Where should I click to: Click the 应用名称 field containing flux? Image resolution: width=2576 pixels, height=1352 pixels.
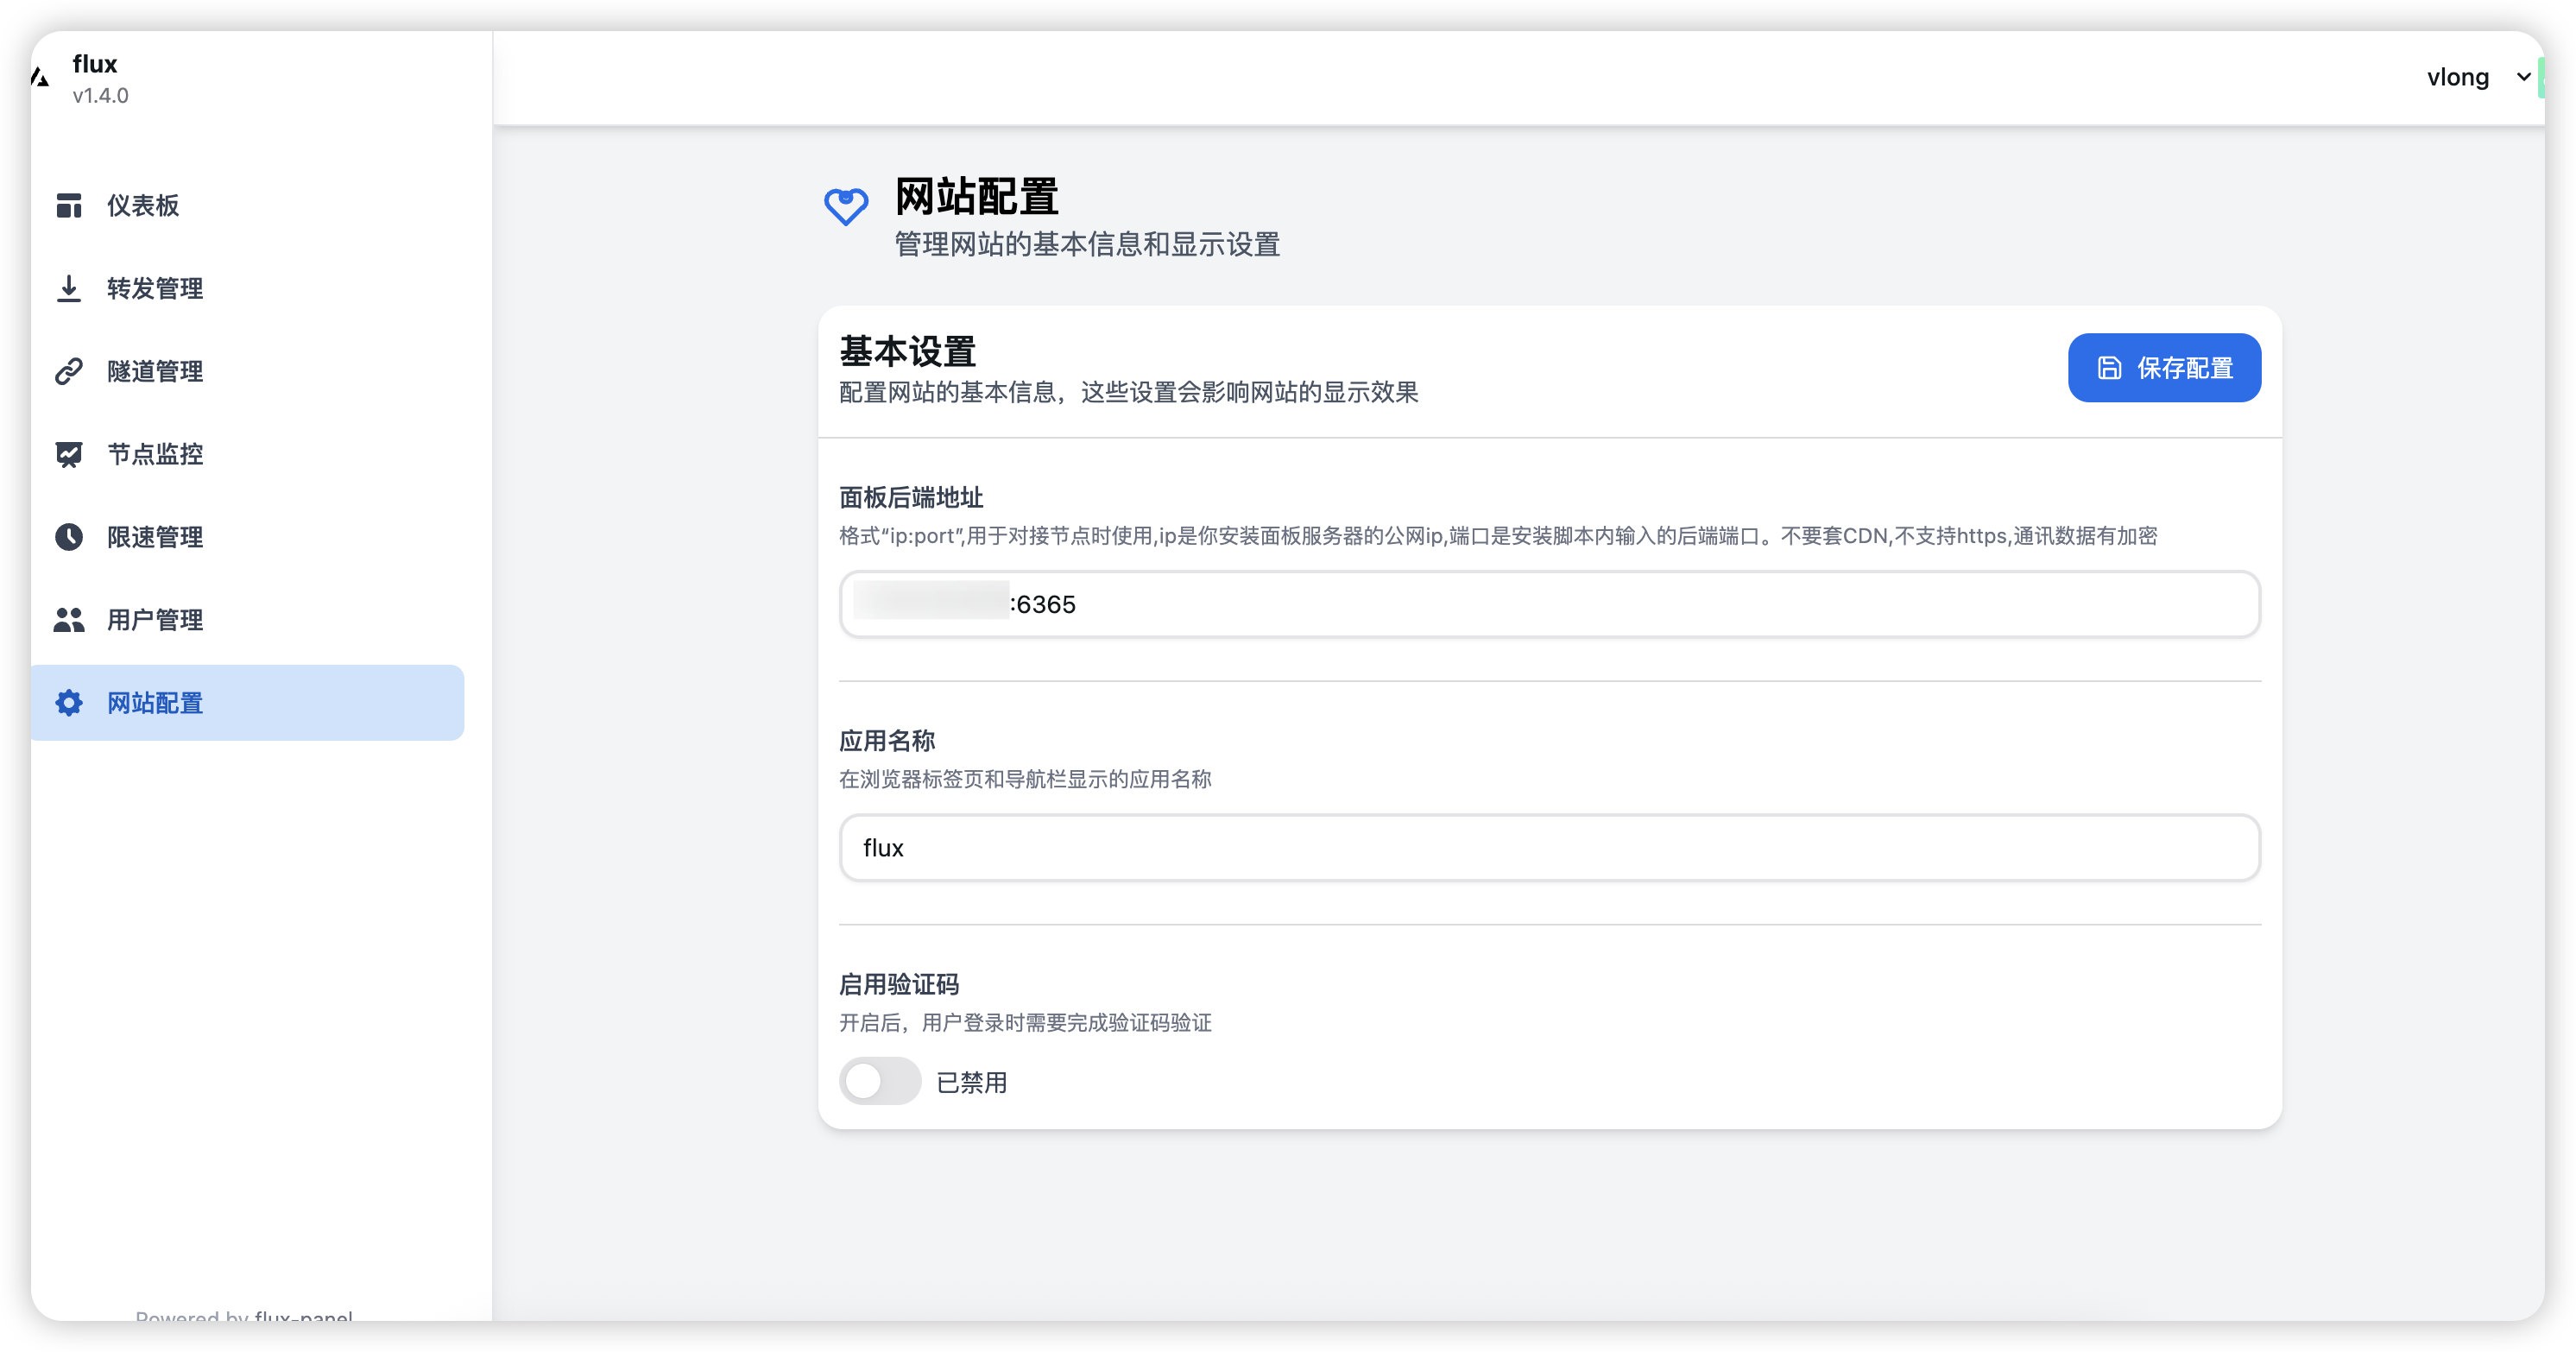1549,848
